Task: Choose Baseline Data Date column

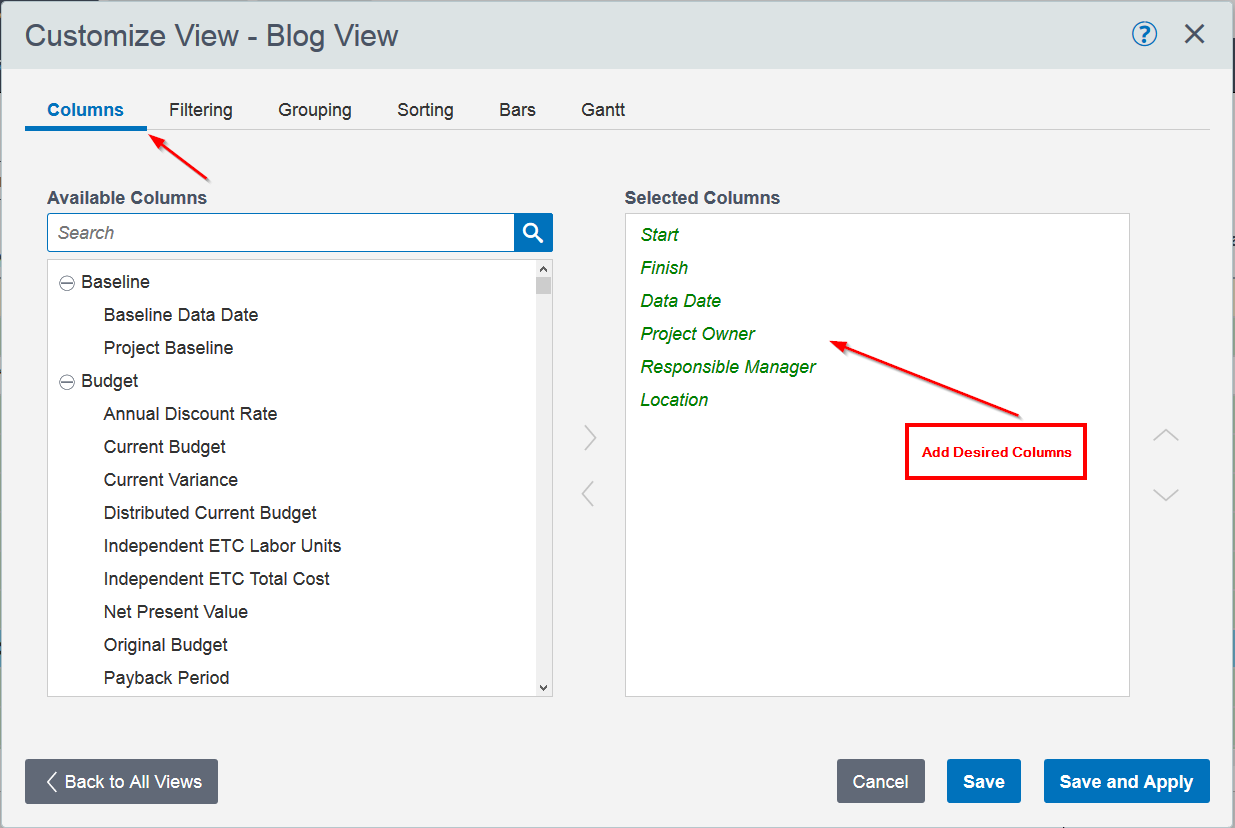Action: [180, 315]
